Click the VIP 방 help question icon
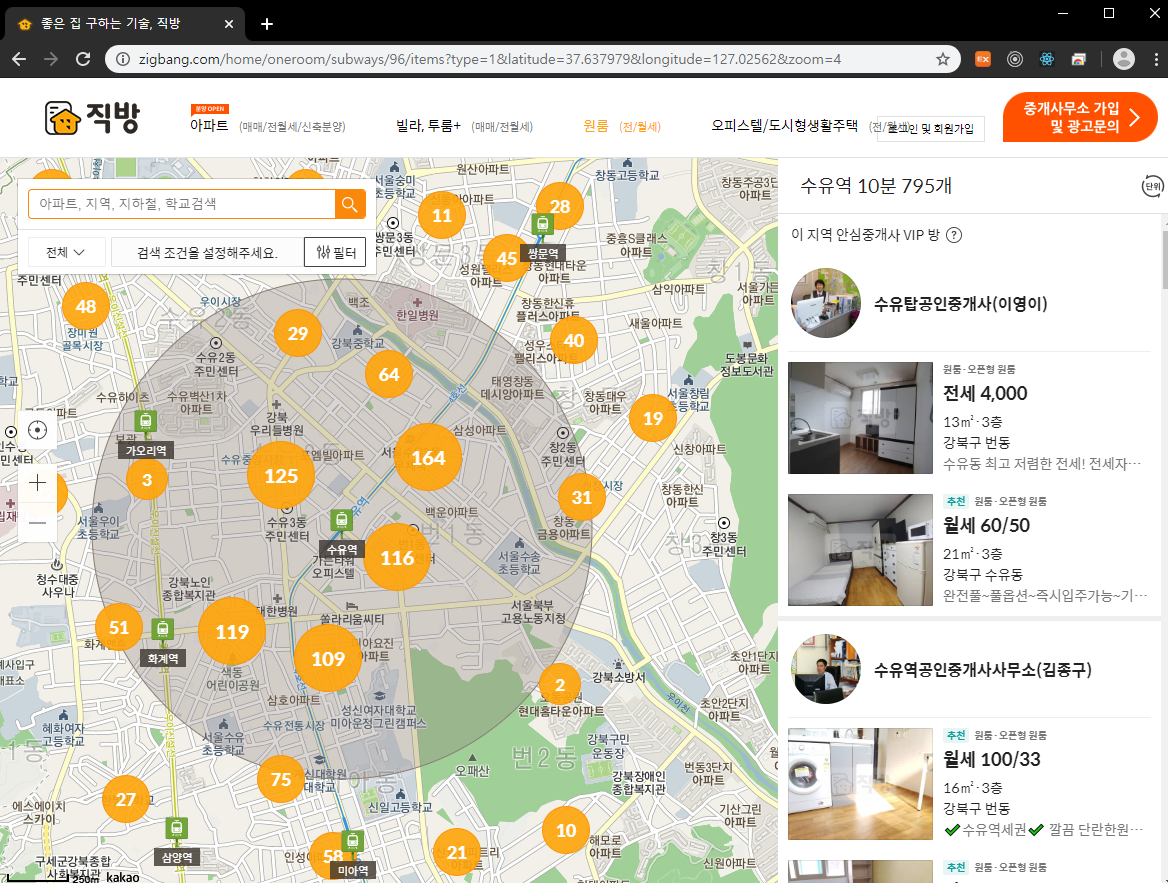 [x=953, y=235]
